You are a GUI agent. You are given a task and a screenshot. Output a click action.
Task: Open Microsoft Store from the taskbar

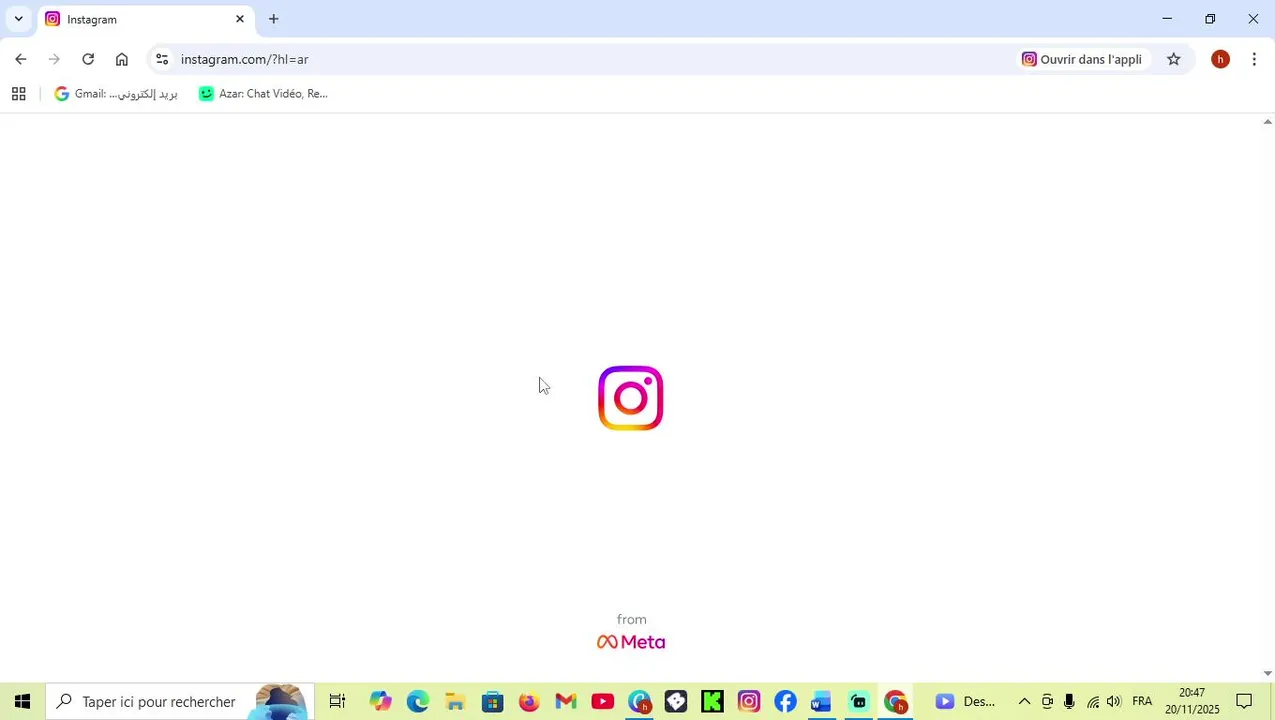492,701
